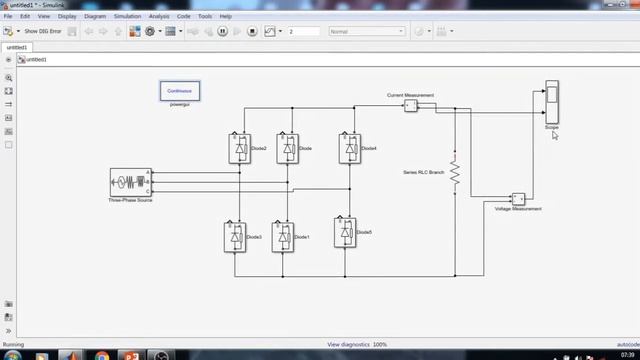Click Show DIG Error button

click(x=43, y=31)
